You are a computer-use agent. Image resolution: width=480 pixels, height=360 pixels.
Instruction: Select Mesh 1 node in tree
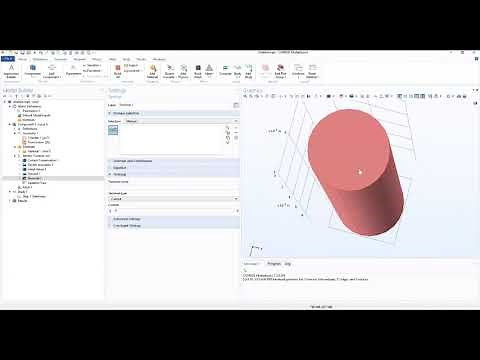click(25, 187)
